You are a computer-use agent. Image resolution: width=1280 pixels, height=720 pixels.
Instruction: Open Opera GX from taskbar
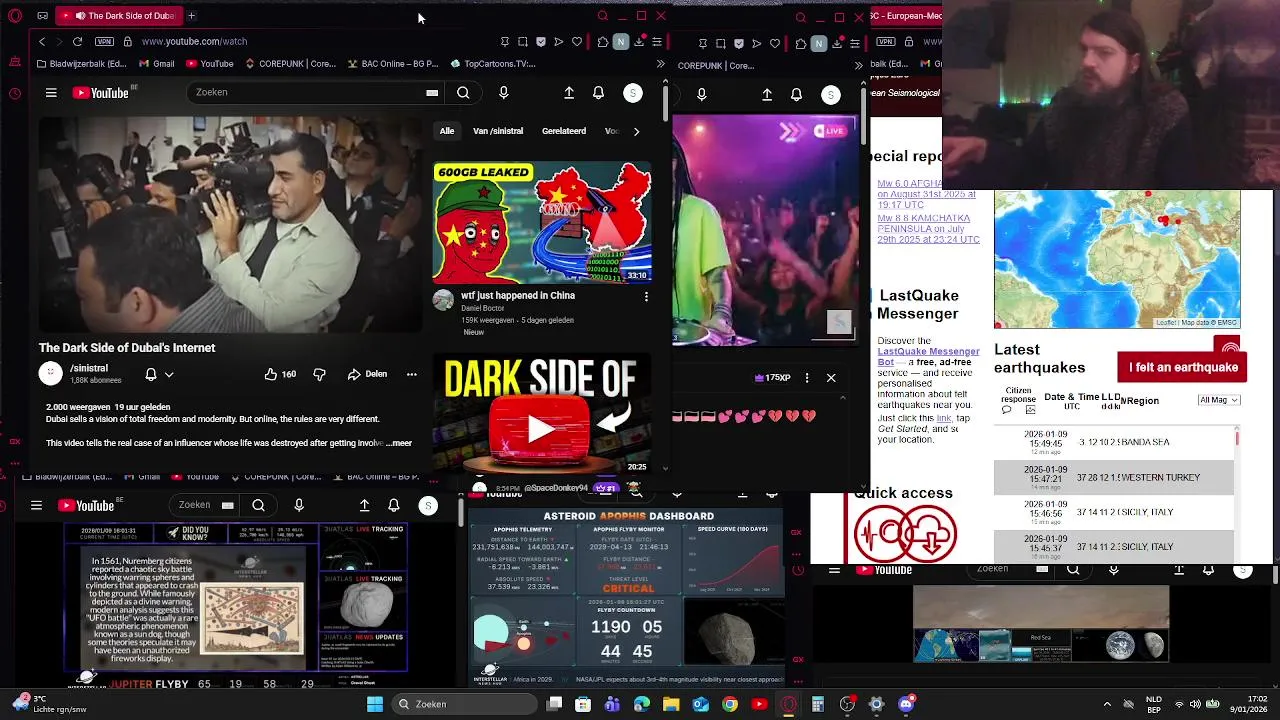pyautogui.click(x=789, y=704)
